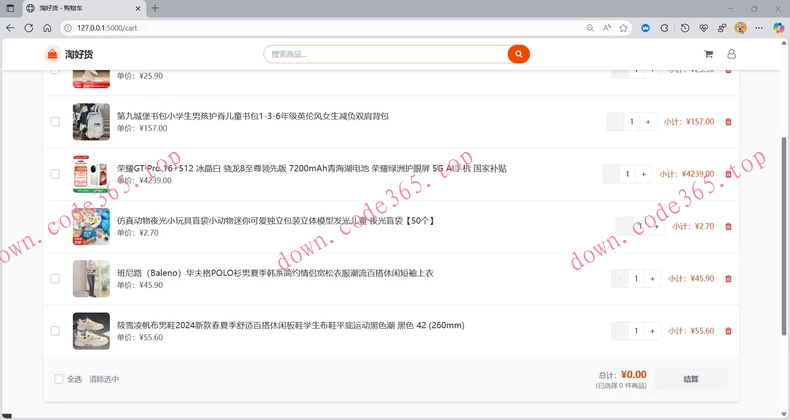
Task: Delete the ¥45.90 POLO shirt item
Action: [x=728, y=278]
